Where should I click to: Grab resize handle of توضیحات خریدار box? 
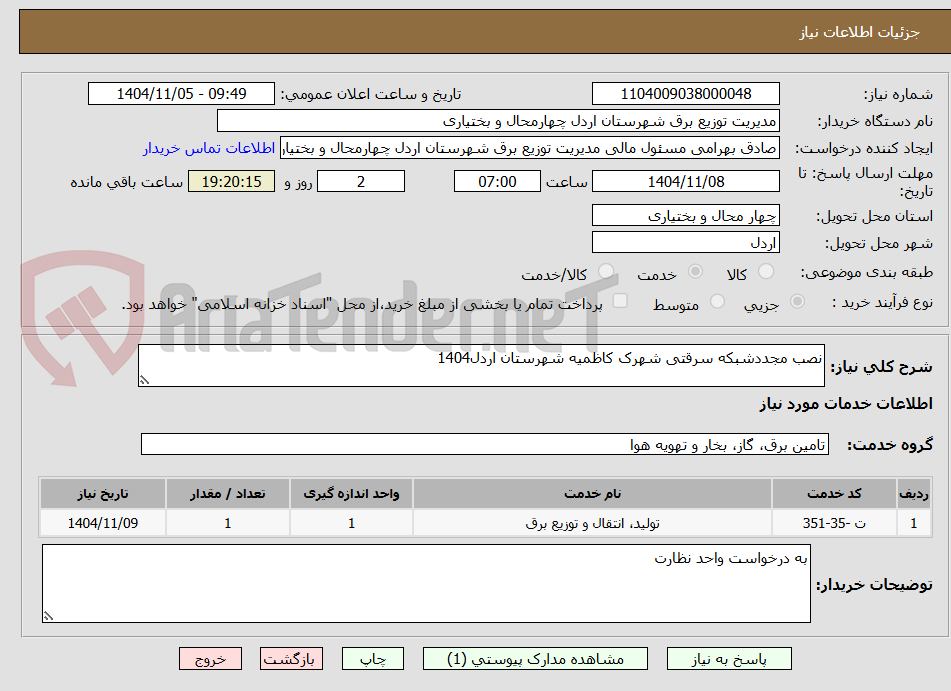49,616
